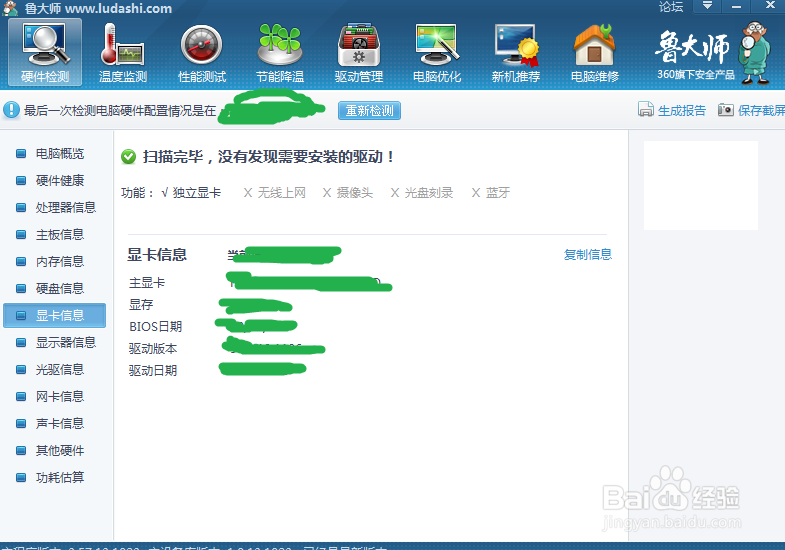Image resolution: width=785 pixels, height=550 pixels.
Task: Open the 论坛 forum link
Action: pos(671,7)
